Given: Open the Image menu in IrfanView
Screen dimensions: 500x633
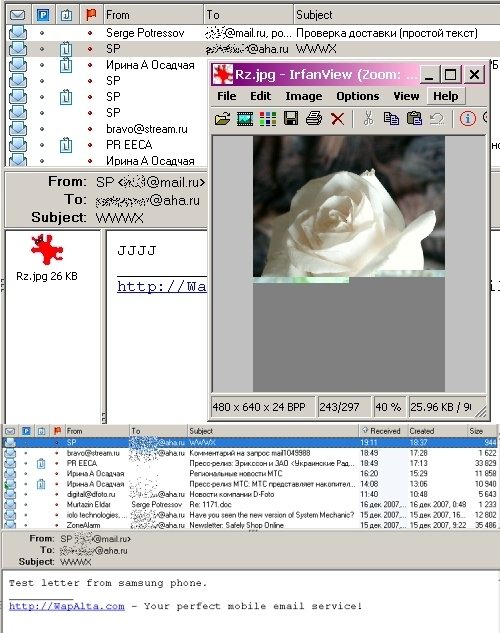Looking at the screenshot, I should pos(303,96).
